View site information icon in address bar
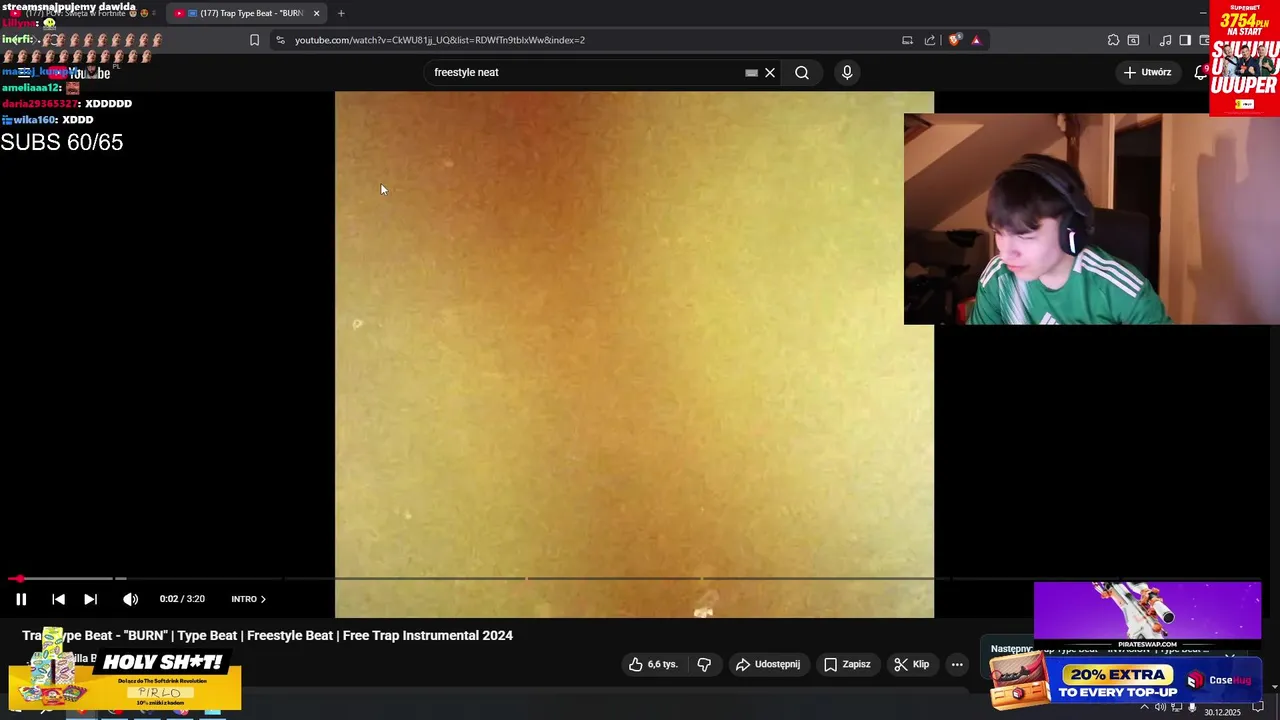 (x=280, y=40)
